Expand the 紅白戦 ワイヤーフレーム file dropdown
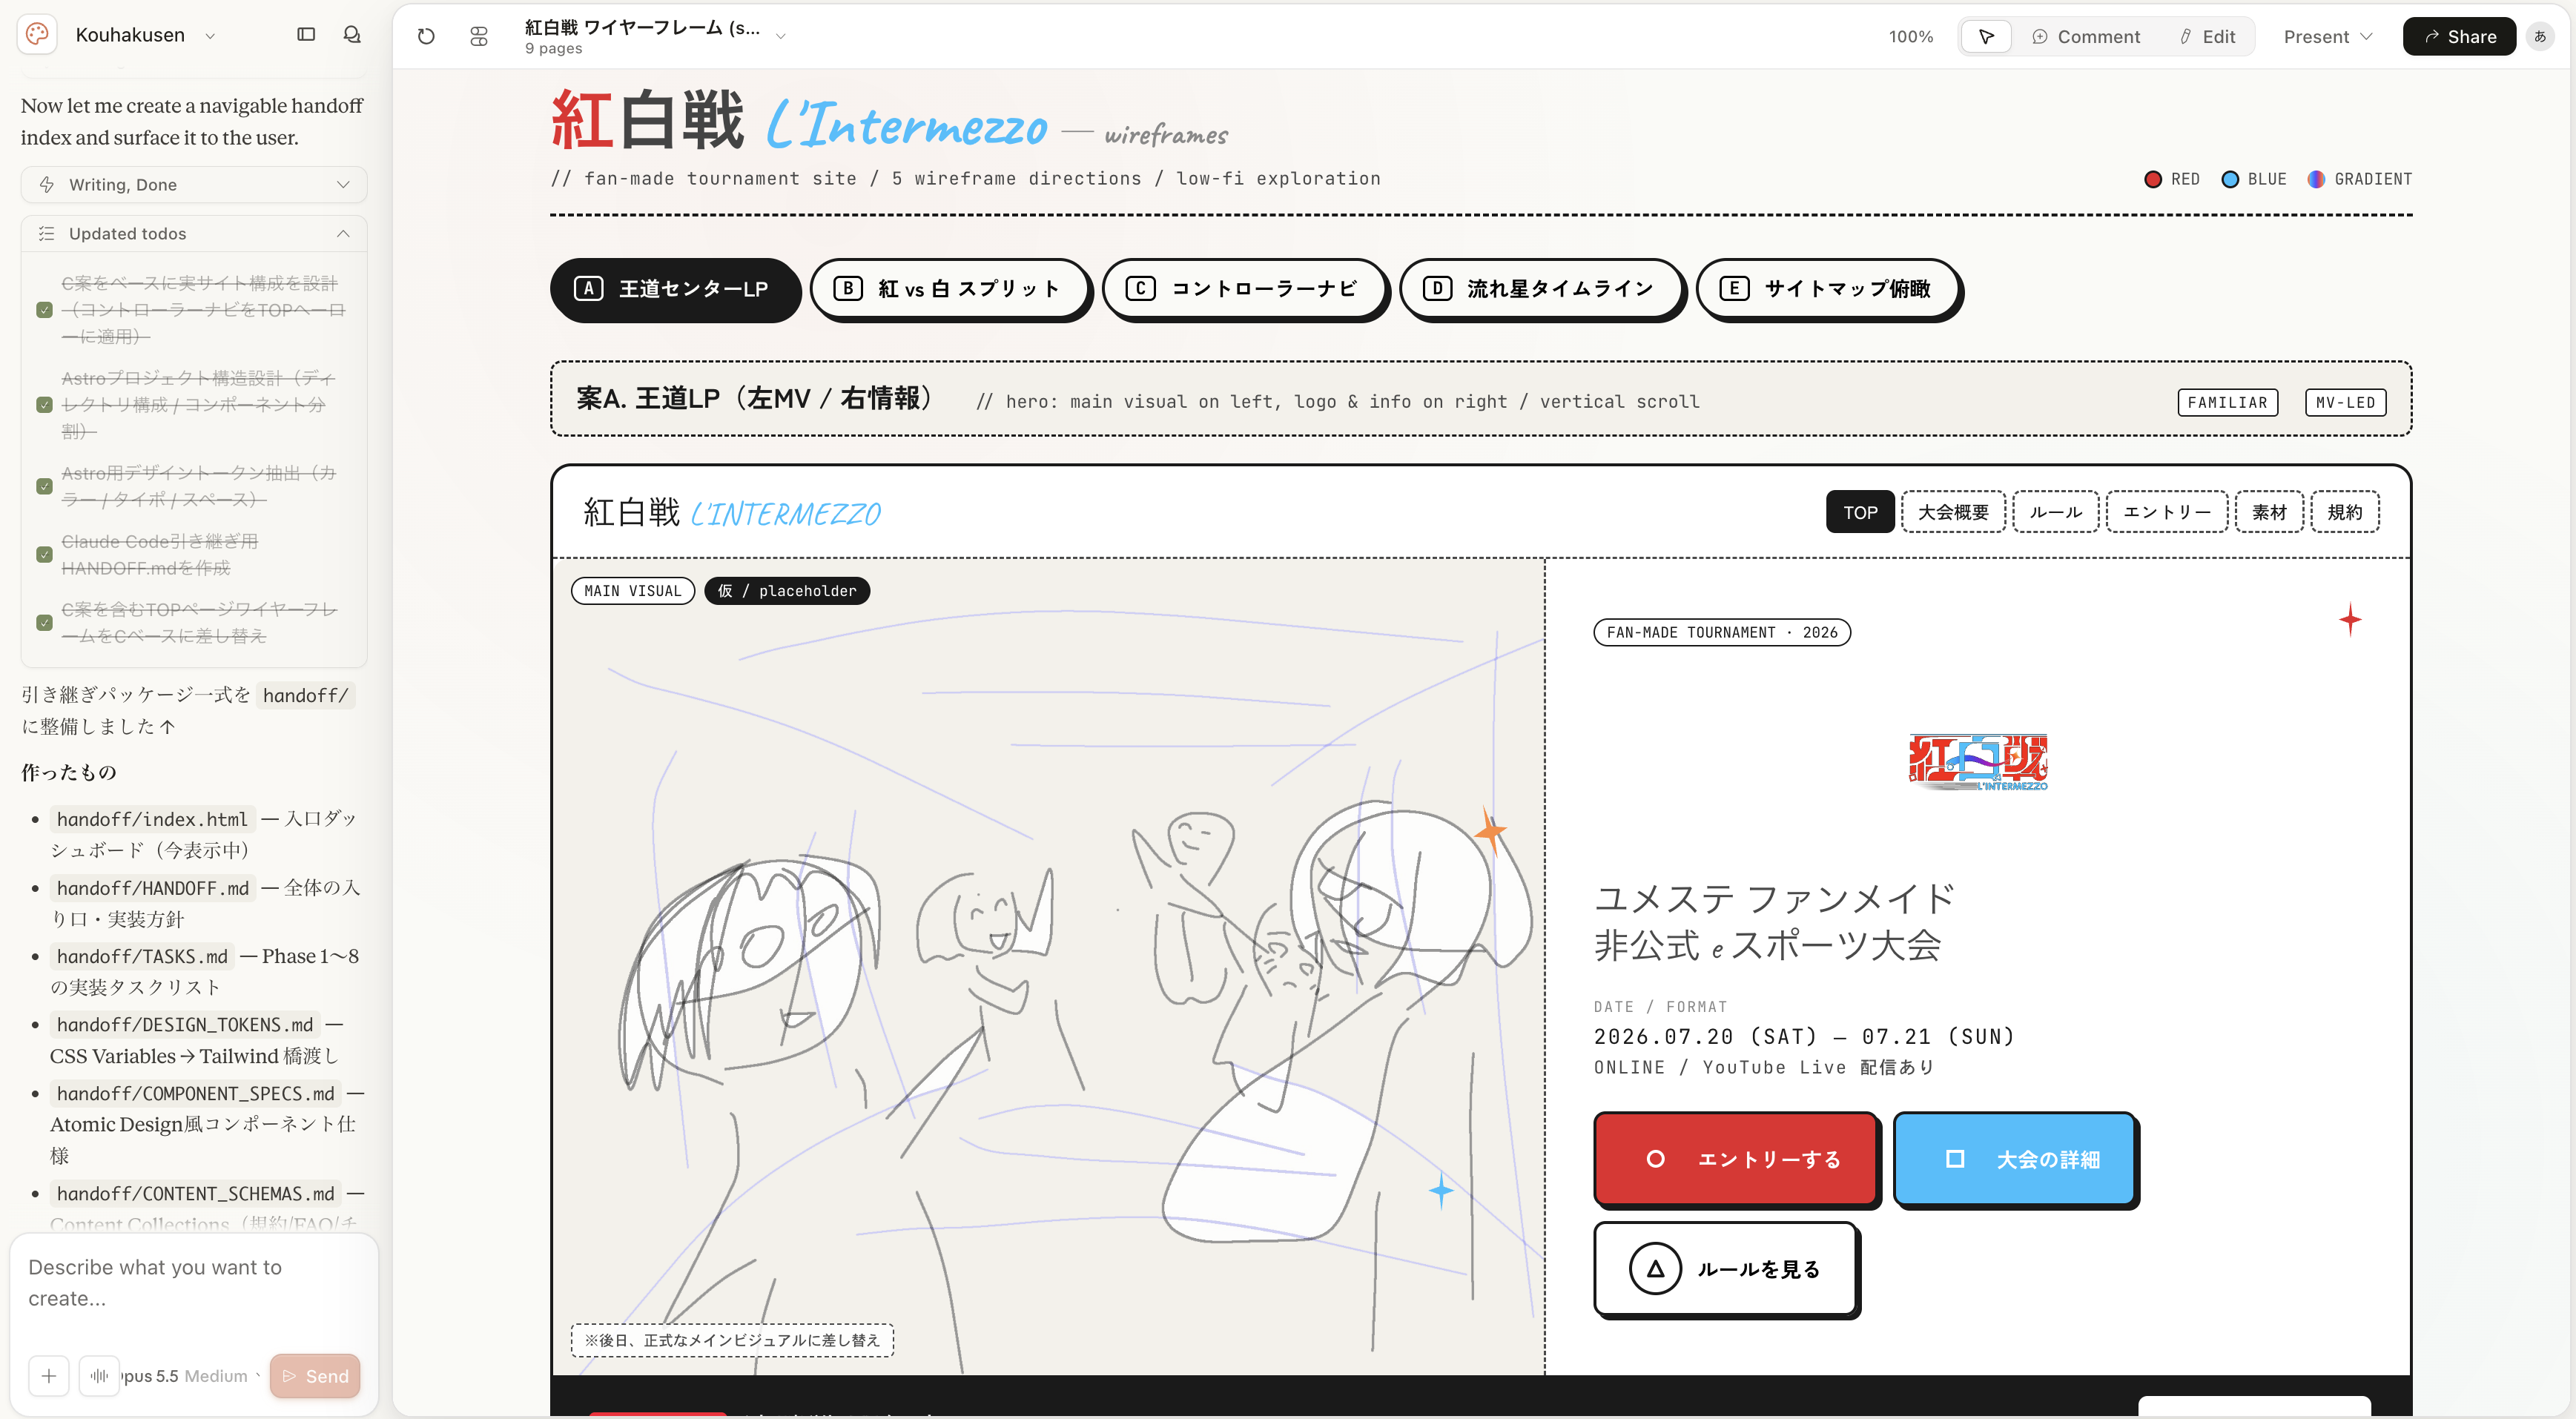2576x1419 pixels. coord(781,36)
